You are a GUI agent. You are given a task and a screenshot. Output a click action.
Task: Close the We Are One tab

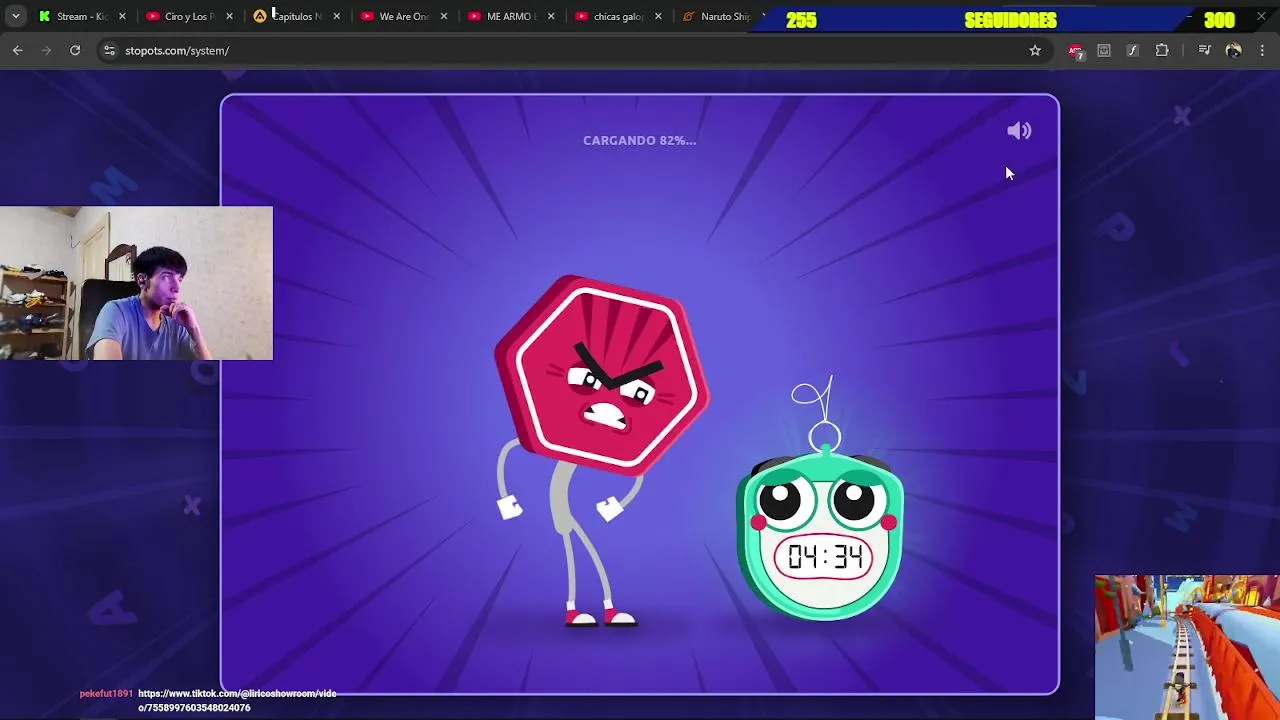[444, 16]
